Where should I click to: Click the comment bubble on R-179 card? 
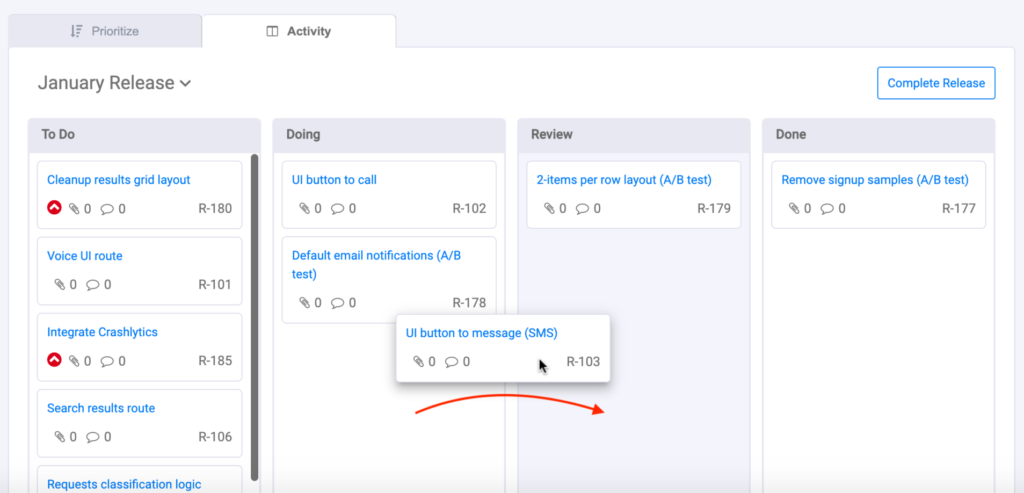(583, 209)
